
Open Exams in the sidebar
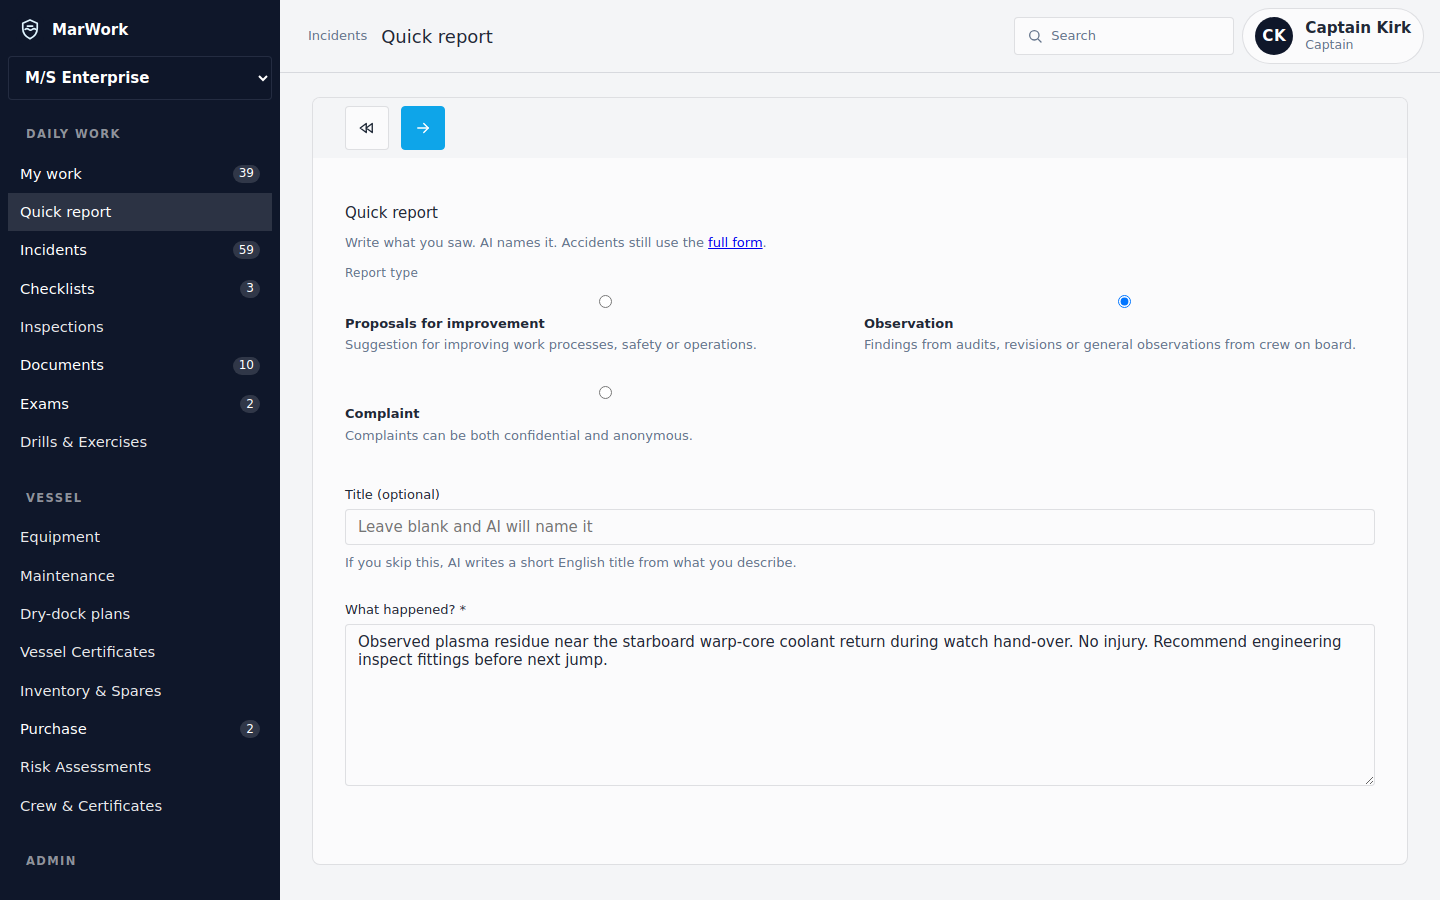(140, 404)
